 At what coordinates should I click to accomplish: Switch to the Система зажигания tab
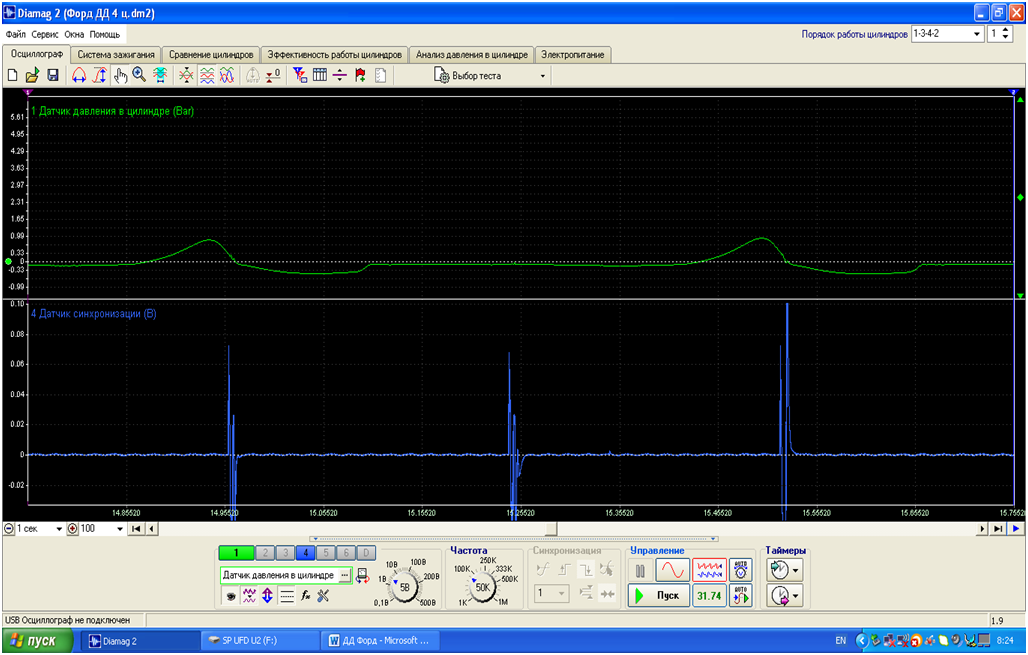(115, 54)
